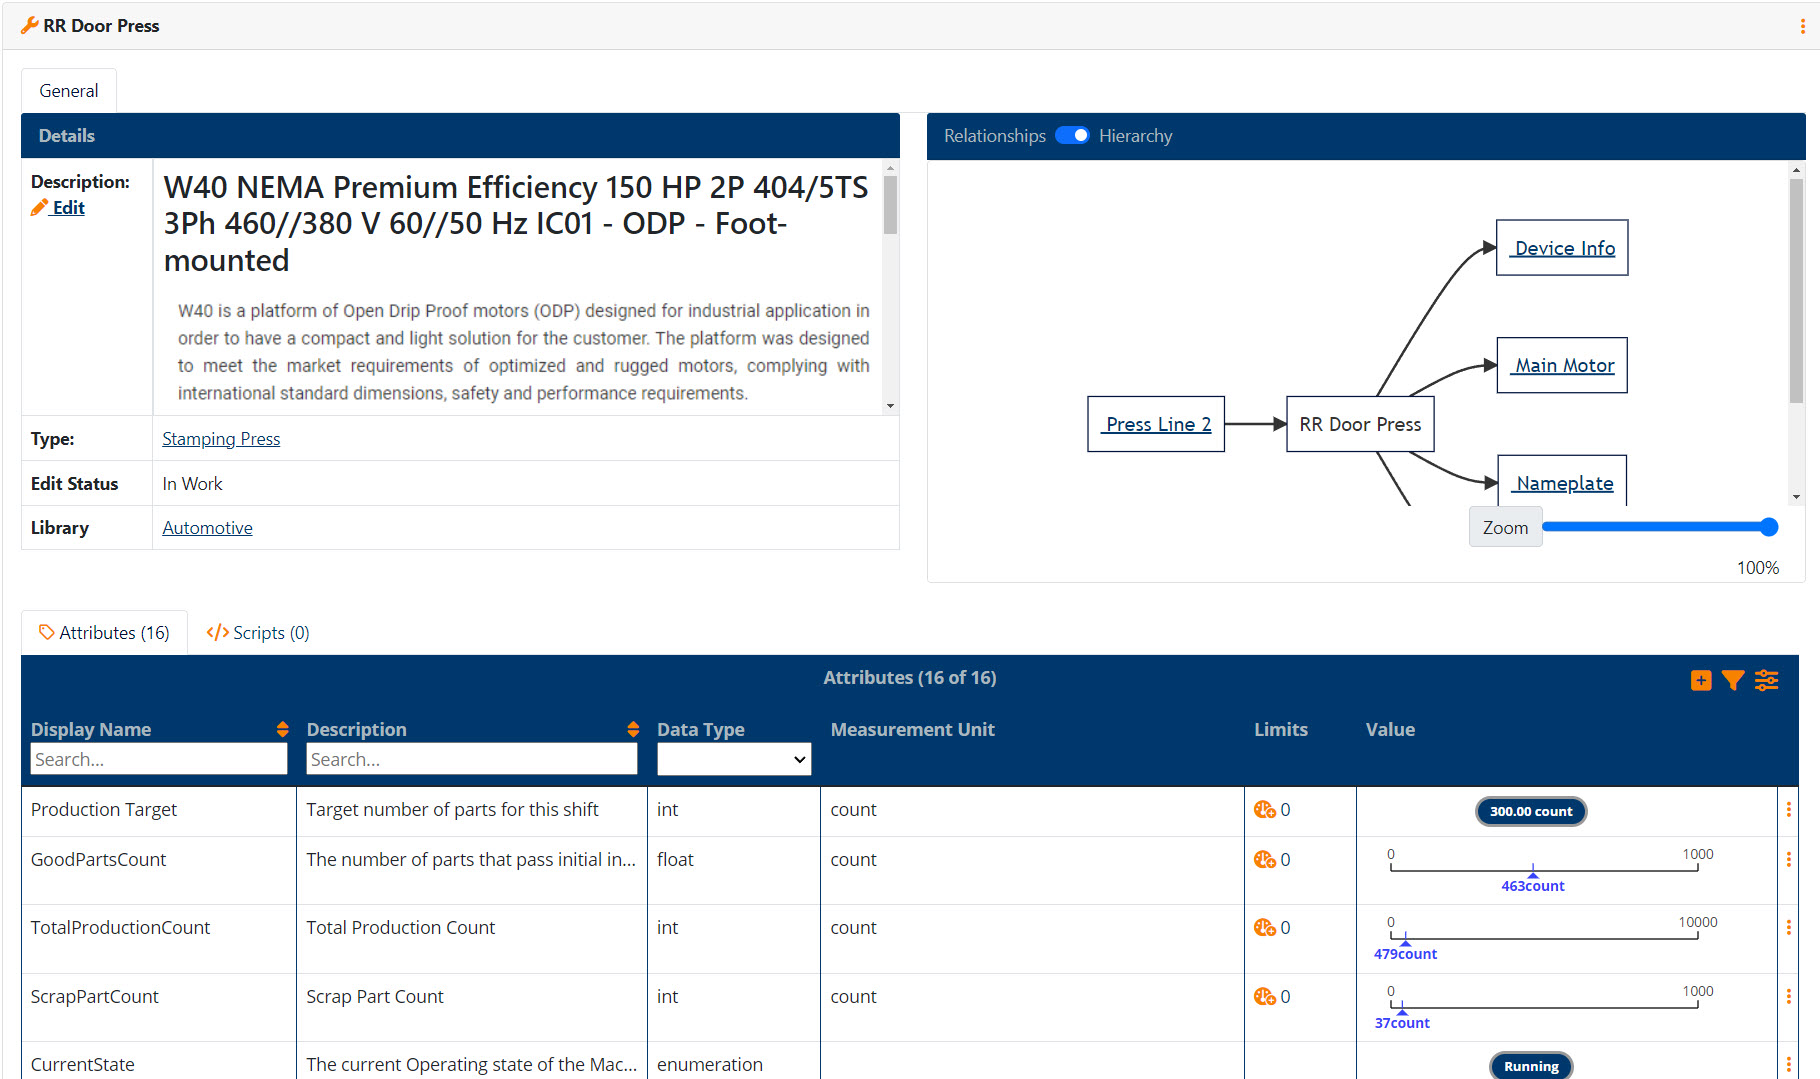Viewport: 1820px width, 1079px height.
Task: Click the ScrapPartCount limits icon
Action: click(x=1264, y=997)
